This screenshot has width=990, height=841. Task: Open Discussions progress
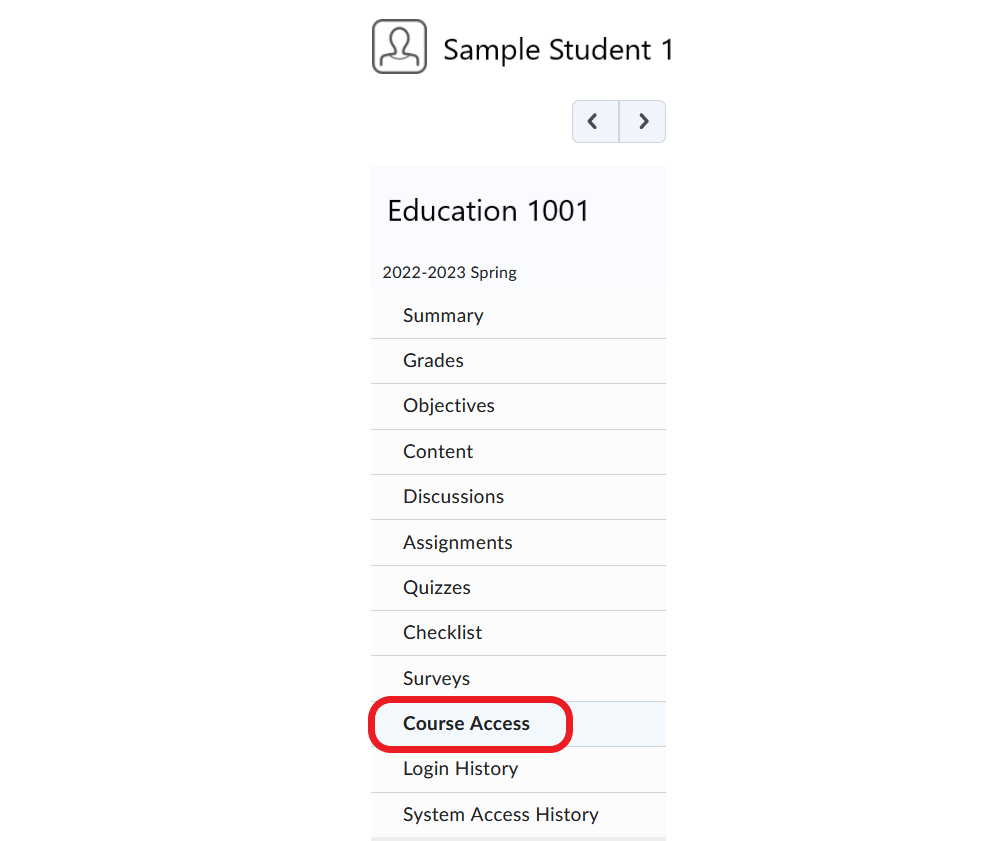518,497
